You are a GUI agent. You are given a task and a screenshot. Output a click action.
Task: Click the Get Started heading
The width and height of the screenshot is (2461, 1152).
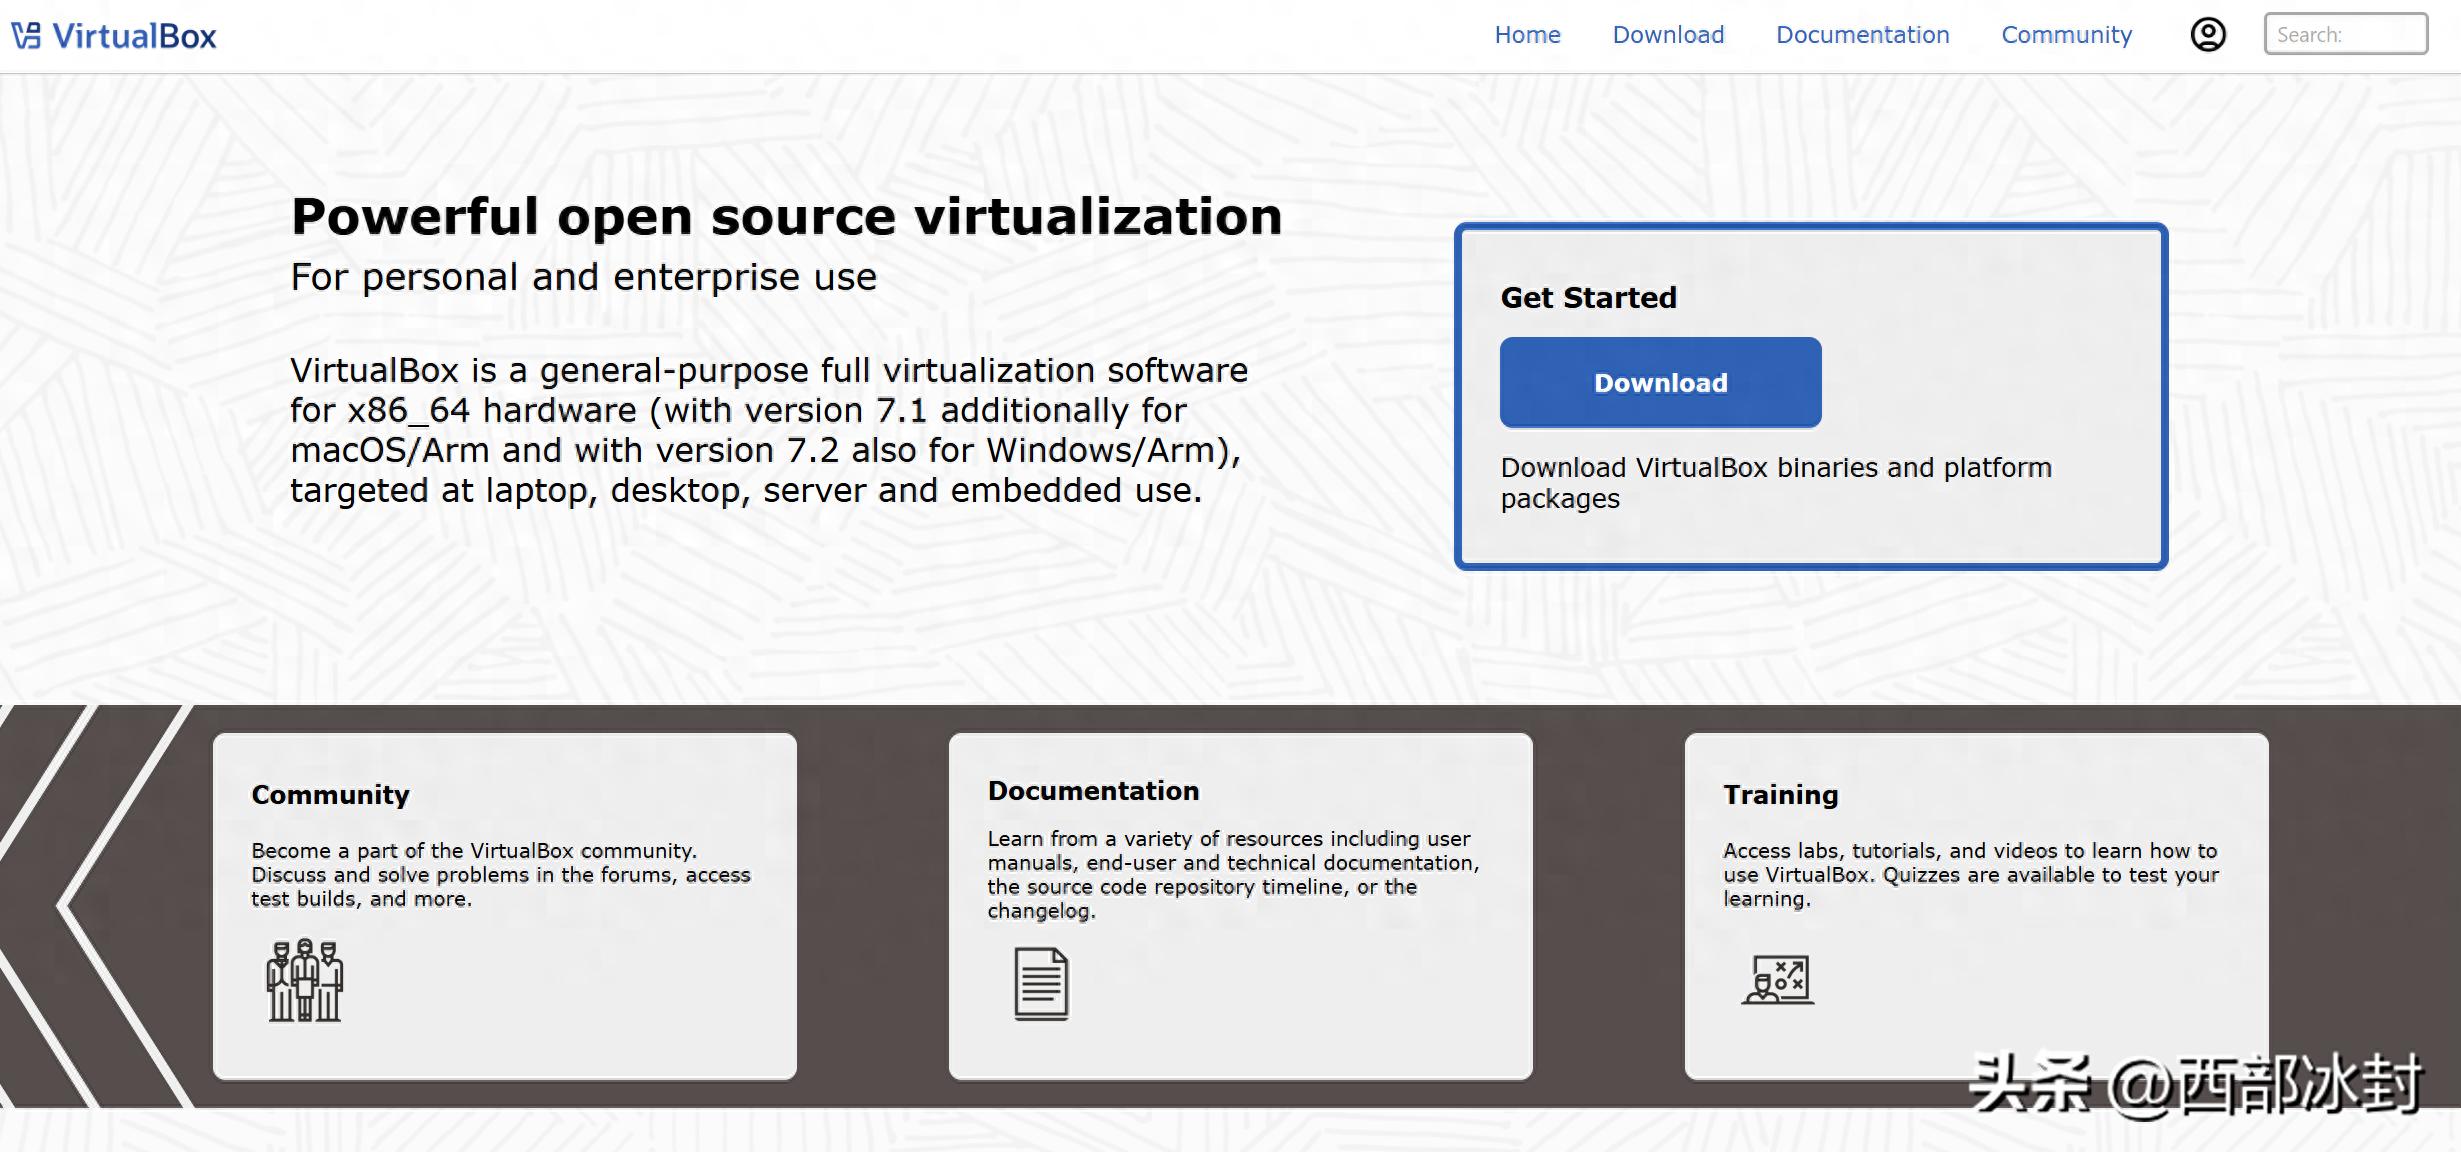click(x=1588, y=298)
